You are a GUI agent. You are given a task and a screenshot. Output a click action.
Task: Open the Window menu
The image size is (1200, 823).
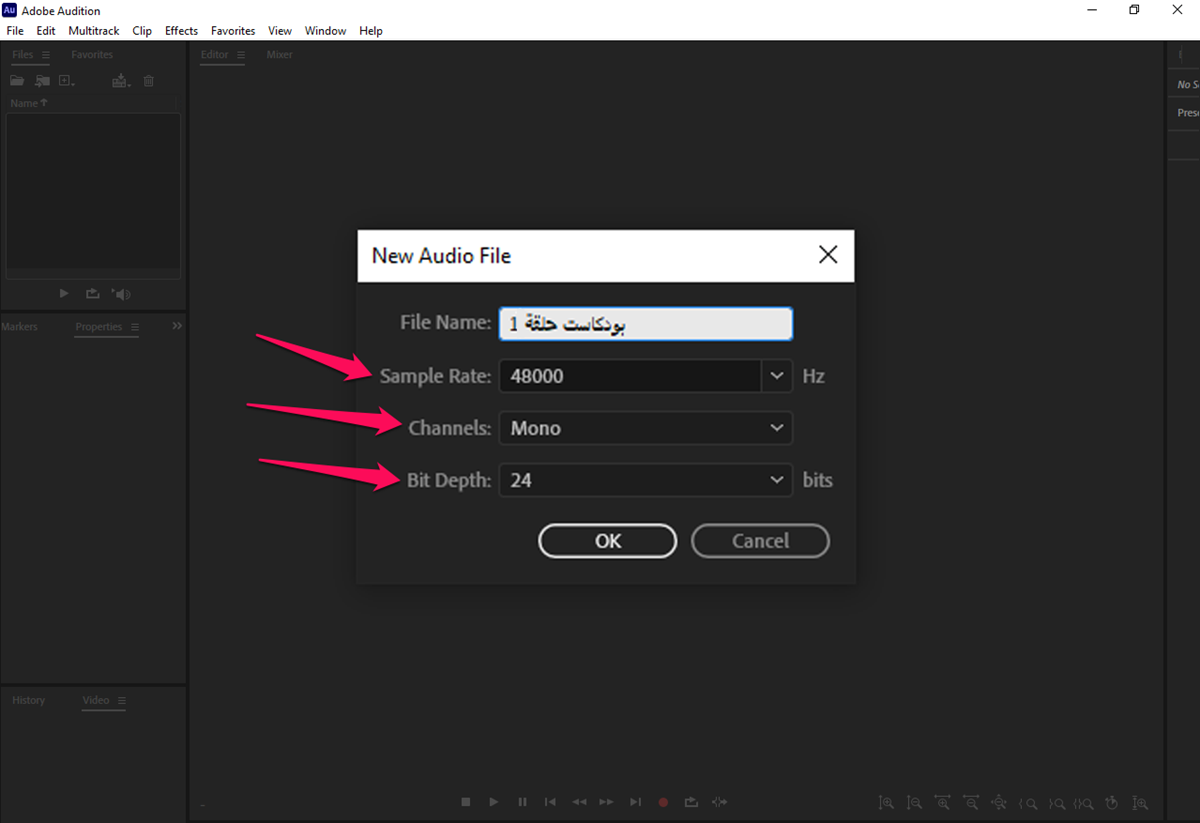point(325,31)
